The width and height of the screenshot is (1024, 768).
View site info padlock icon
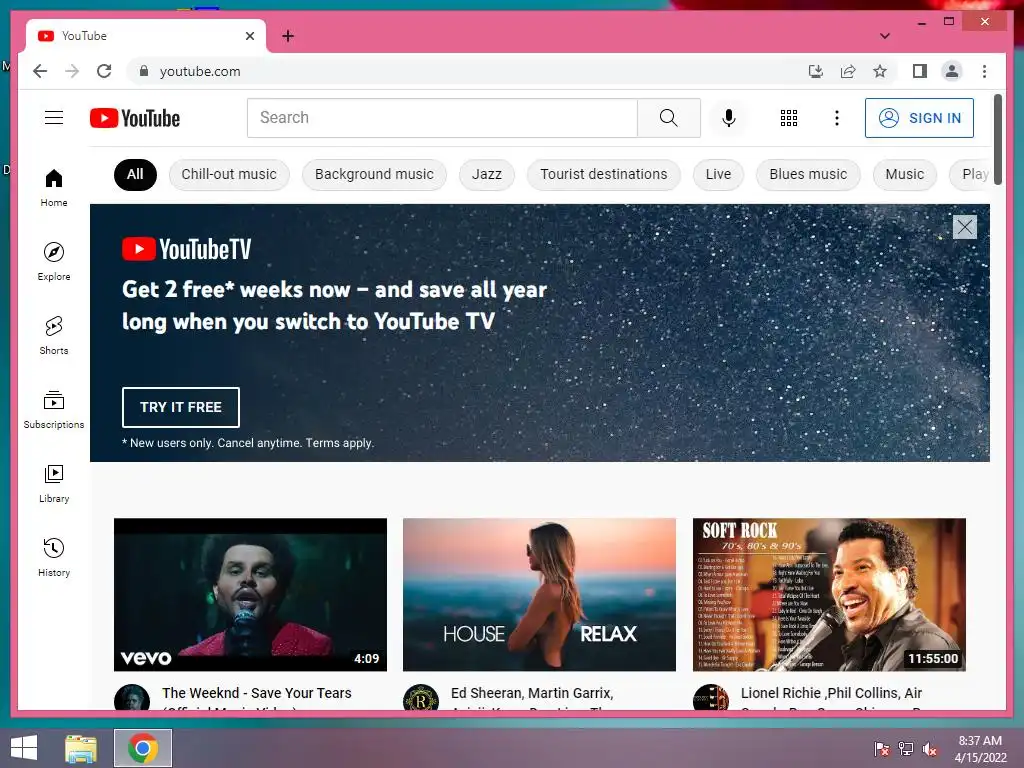[144, 71]
